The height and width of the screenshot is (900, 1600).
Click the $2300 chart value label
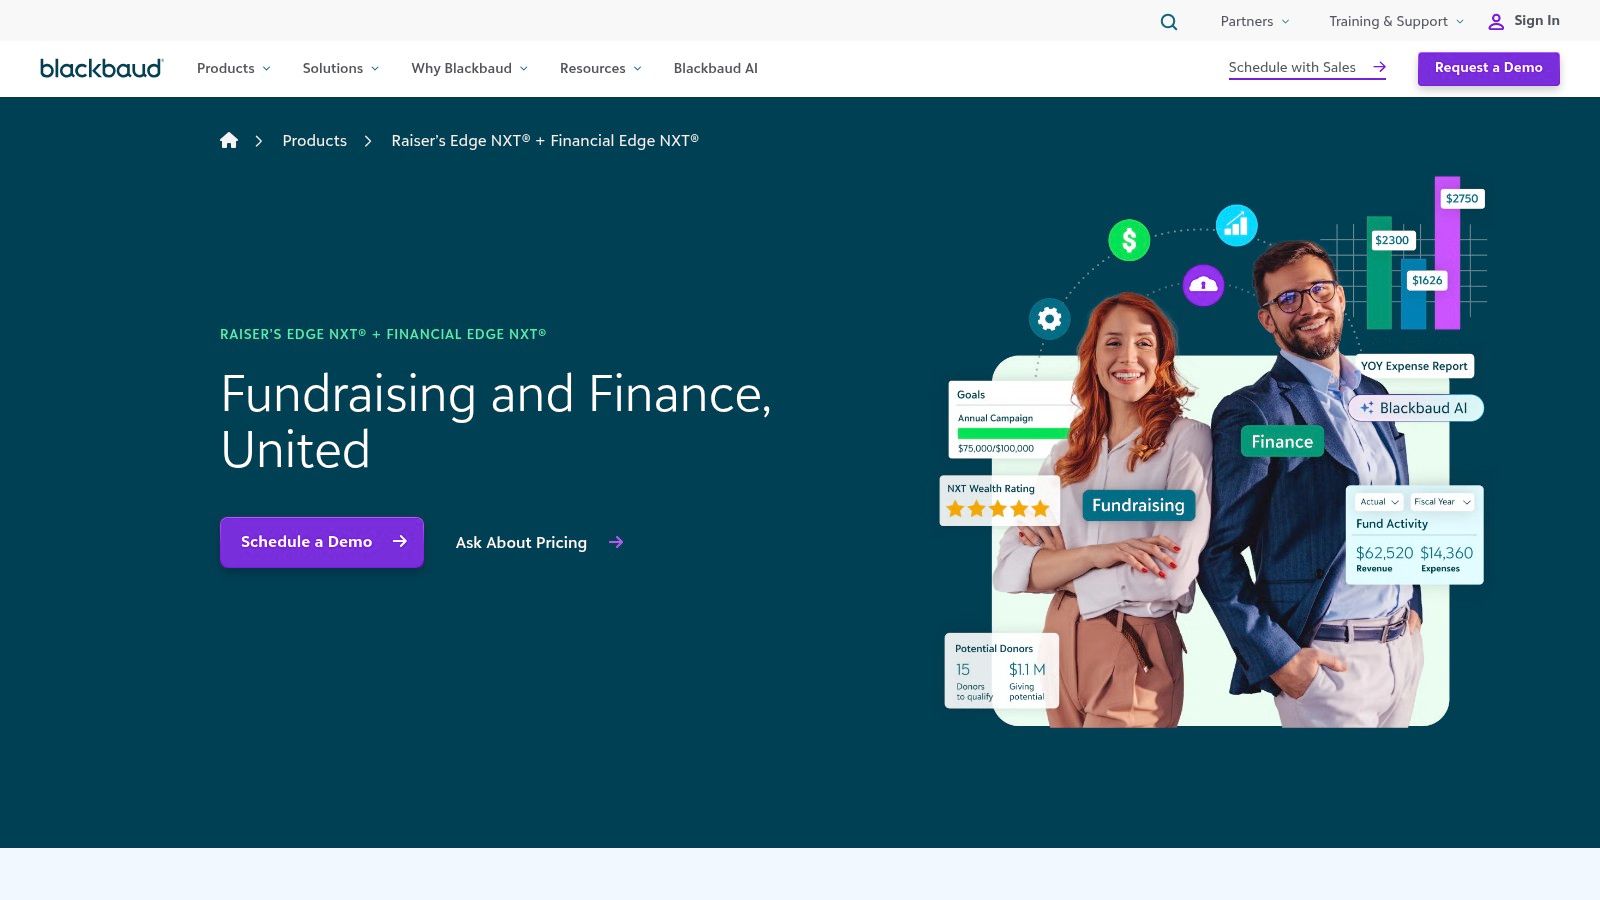pos(1392,240)
